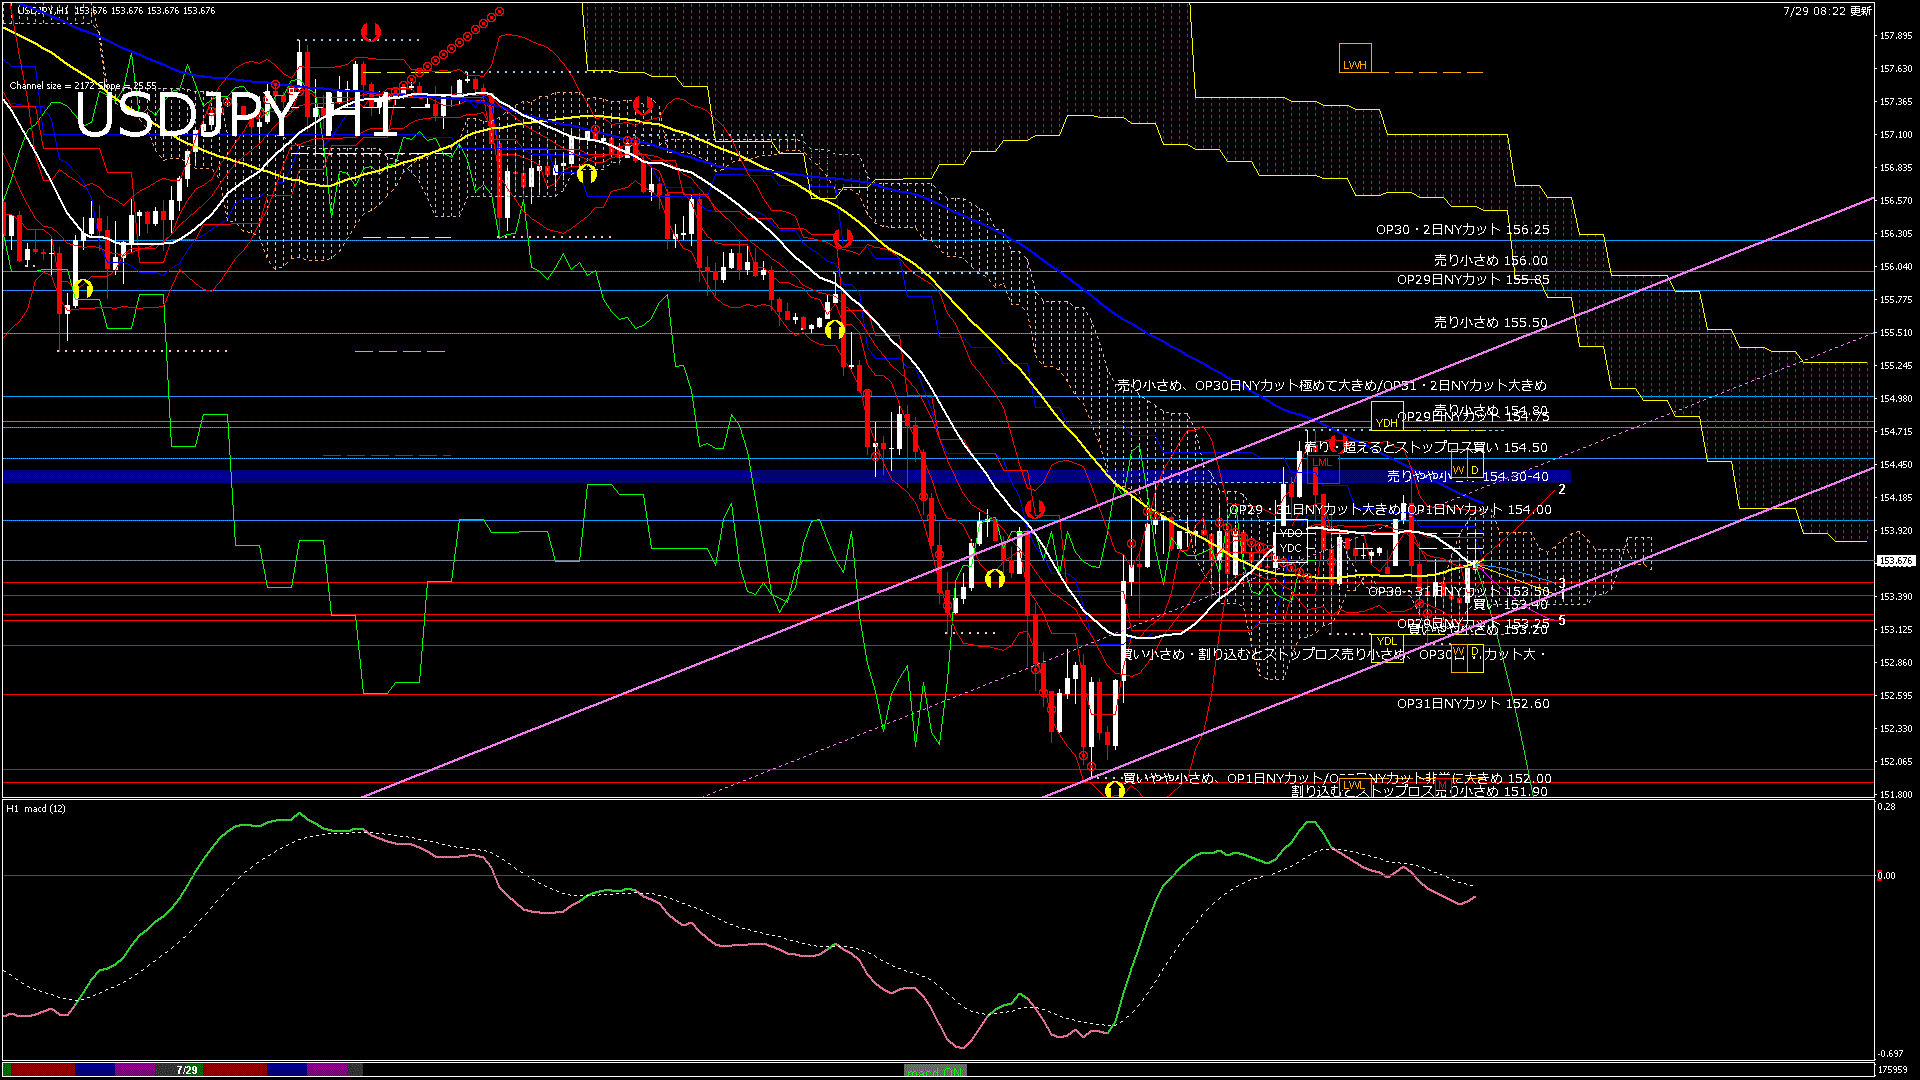Click the 売り小さめ 155.50 level label

(x=1490, y=323)
